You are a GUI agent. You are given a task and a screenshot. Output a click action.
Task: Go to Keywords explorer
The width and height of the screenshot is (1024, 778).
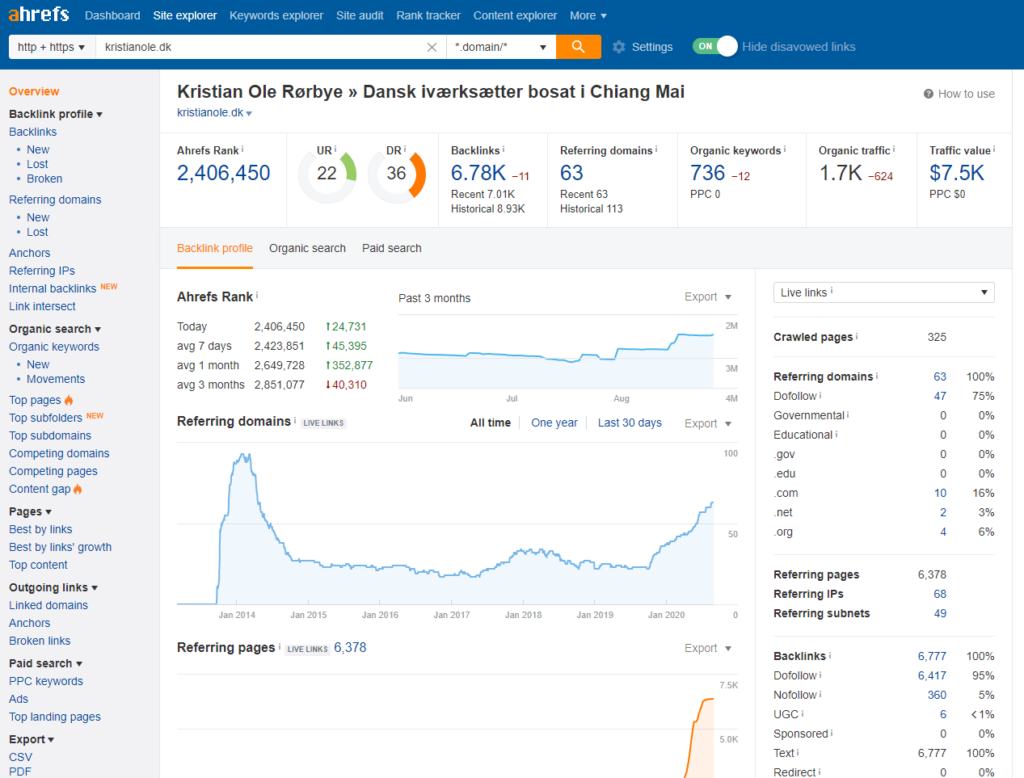point(276,16)
